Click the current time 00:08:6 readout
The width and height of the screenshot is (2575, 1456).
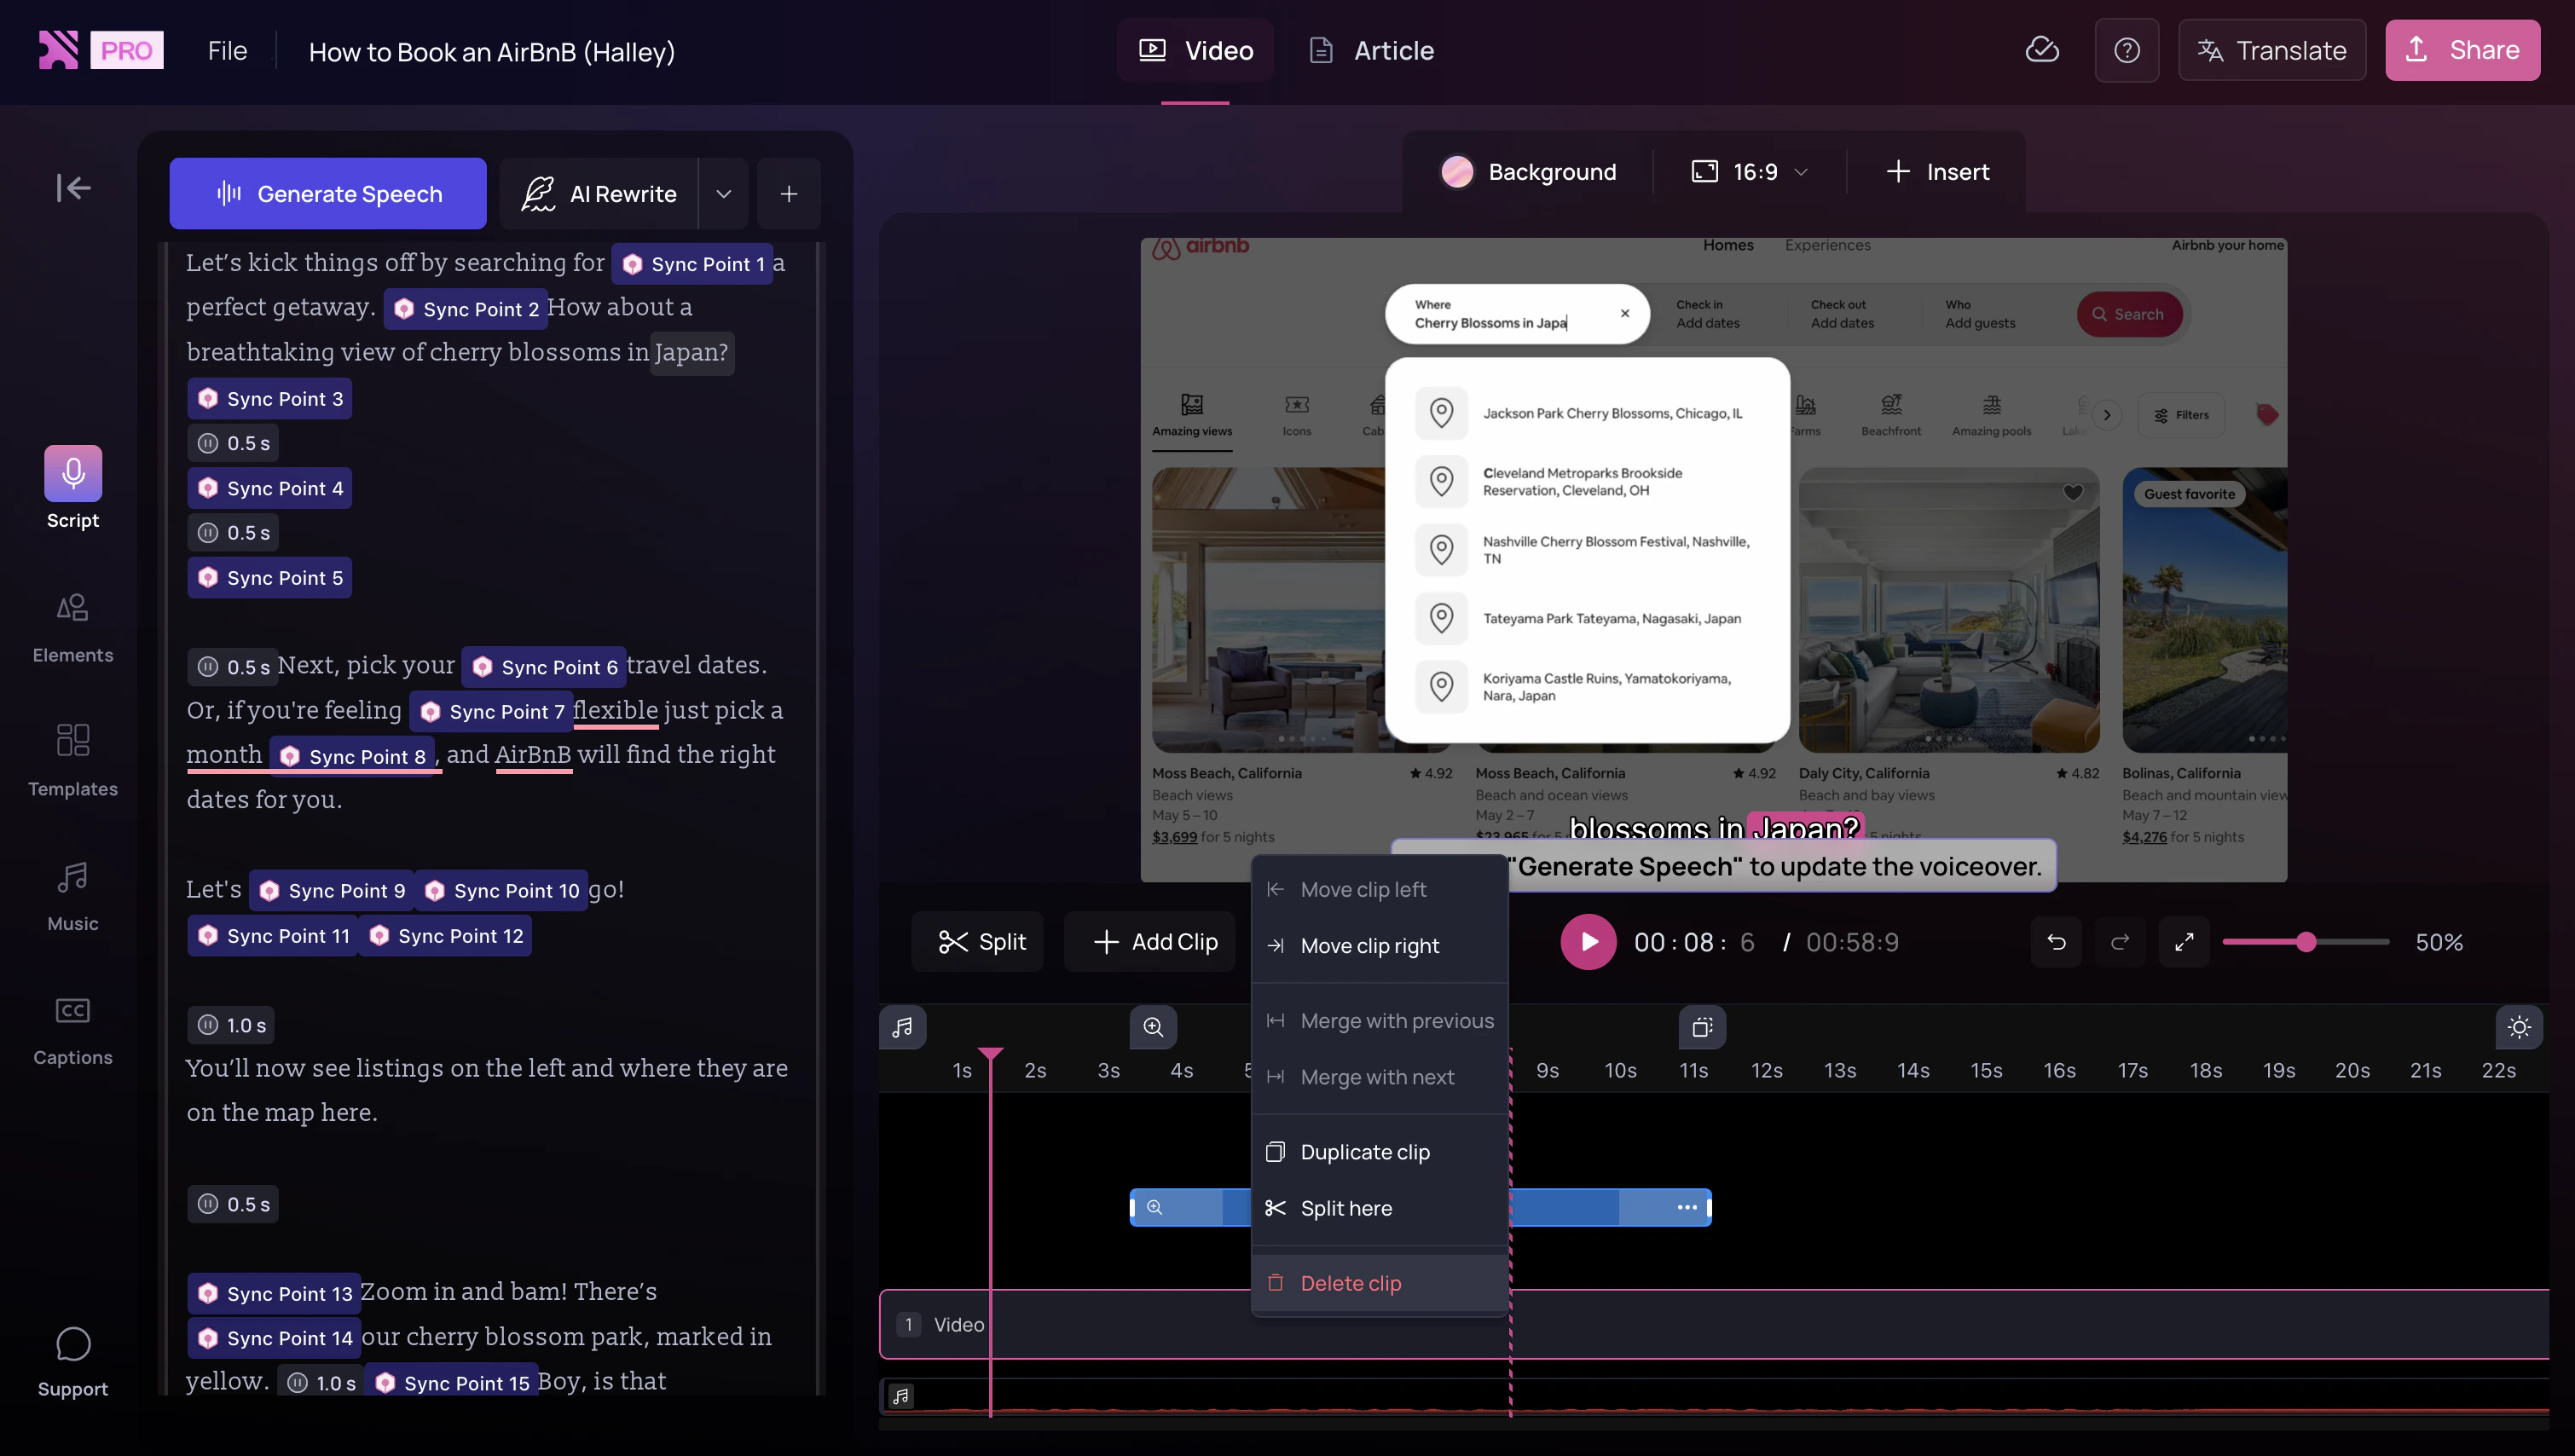point(1693,942)
